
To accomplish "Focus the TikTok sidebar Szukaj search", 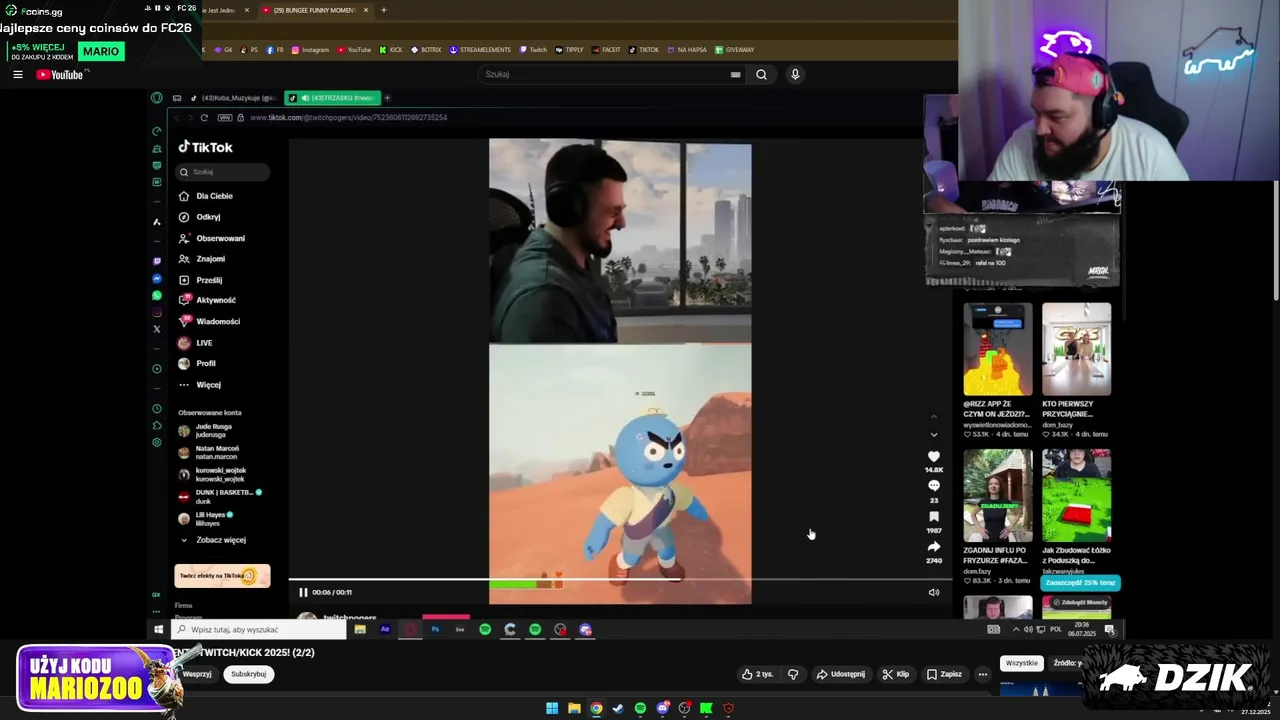I will [224, 172].
